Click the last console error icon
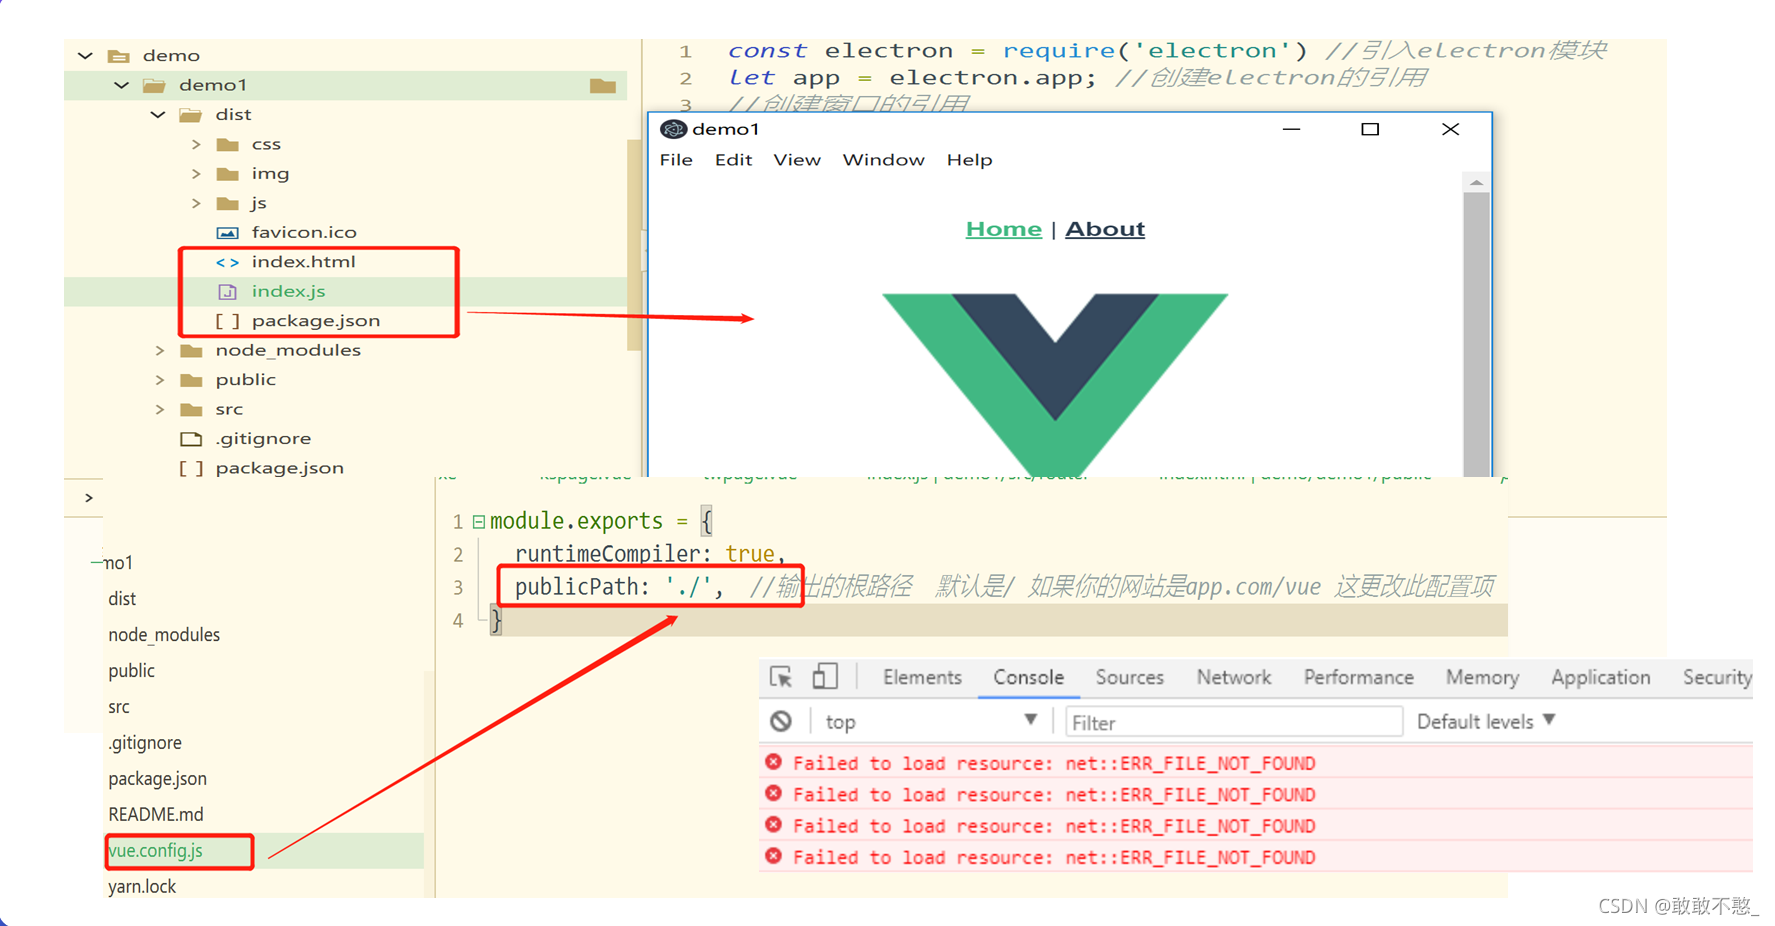 pos(773,856)
